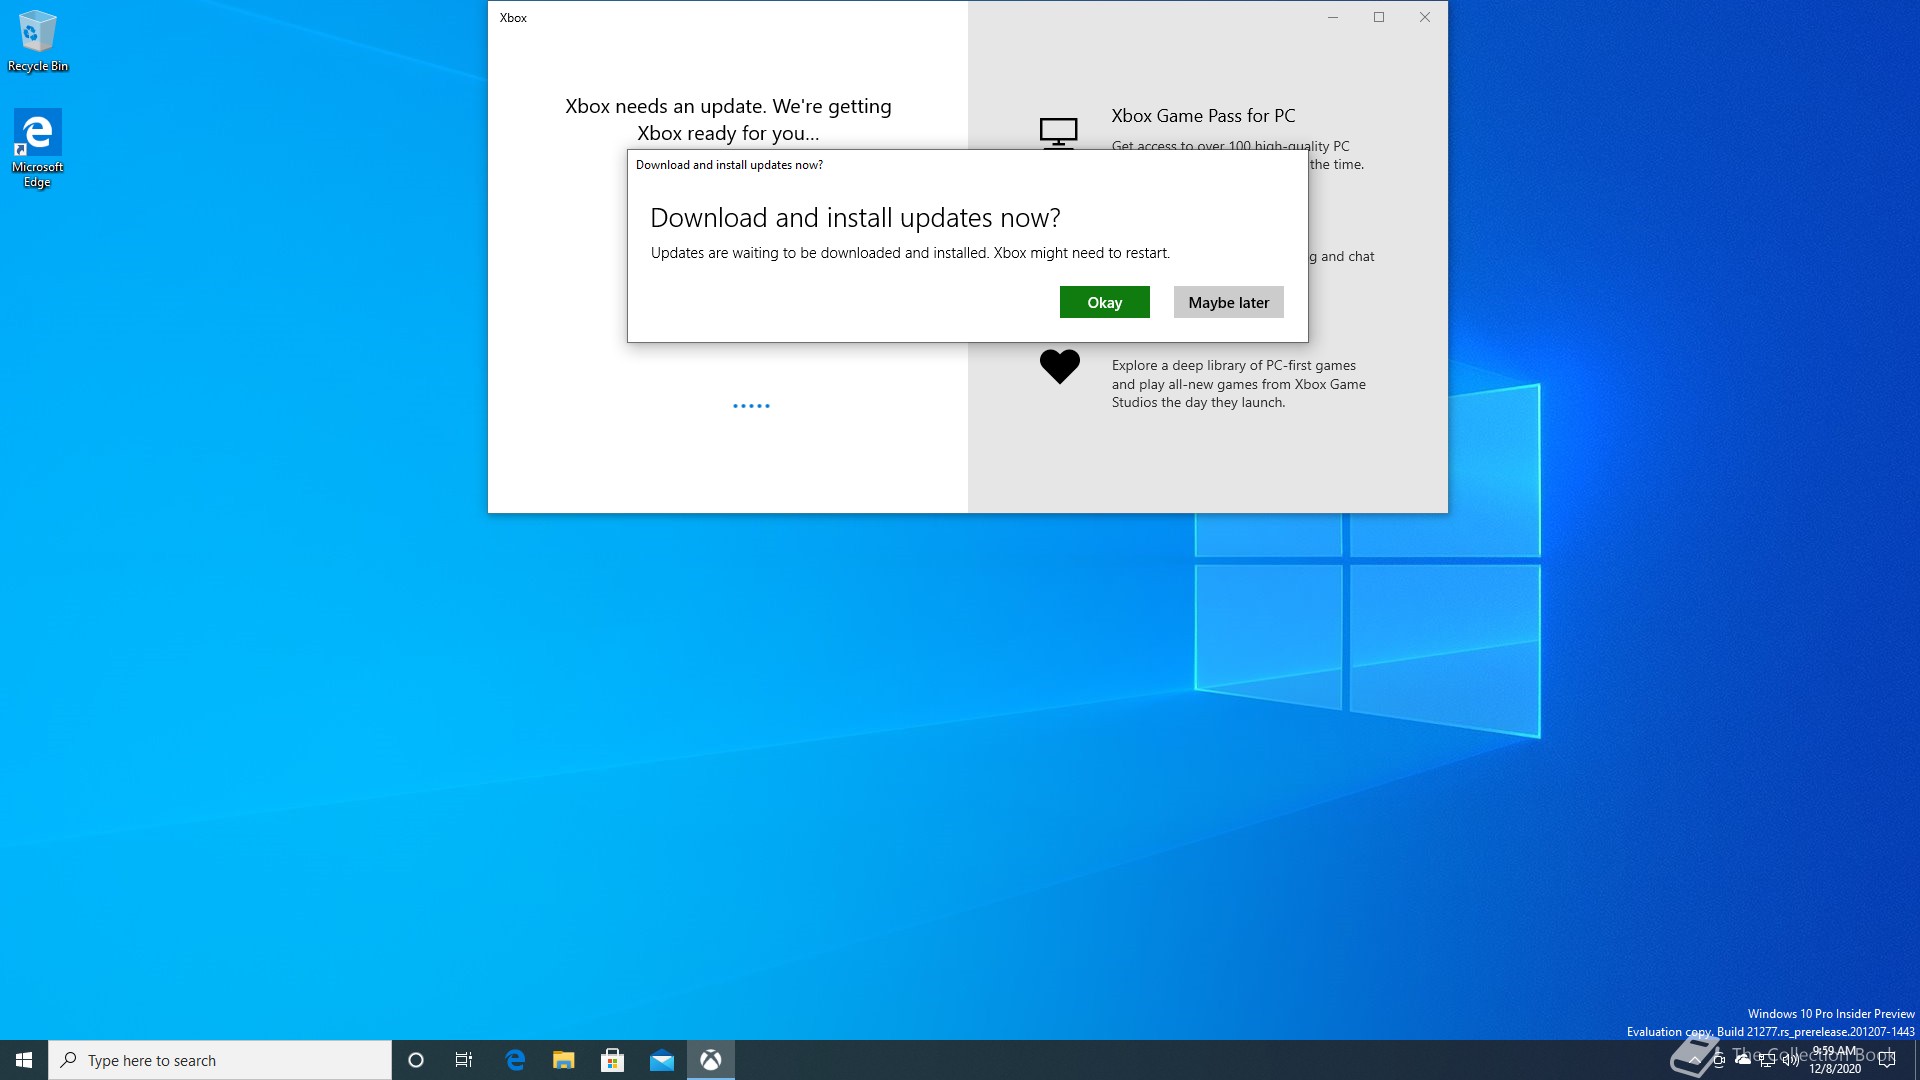Maximize the Xbox window
The height and width of the screenshot is (1080, 1920).
click(x=1379, y=17)
